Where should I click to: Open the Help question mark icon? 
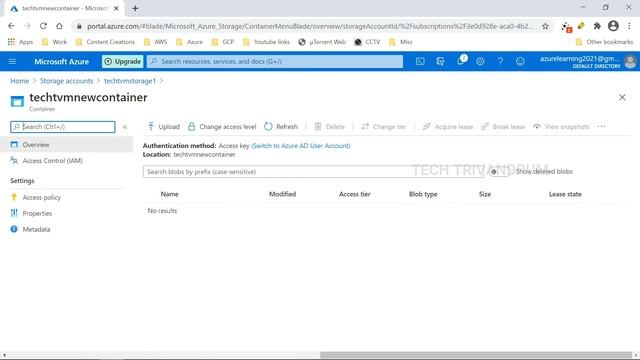(x=500, y=62)
